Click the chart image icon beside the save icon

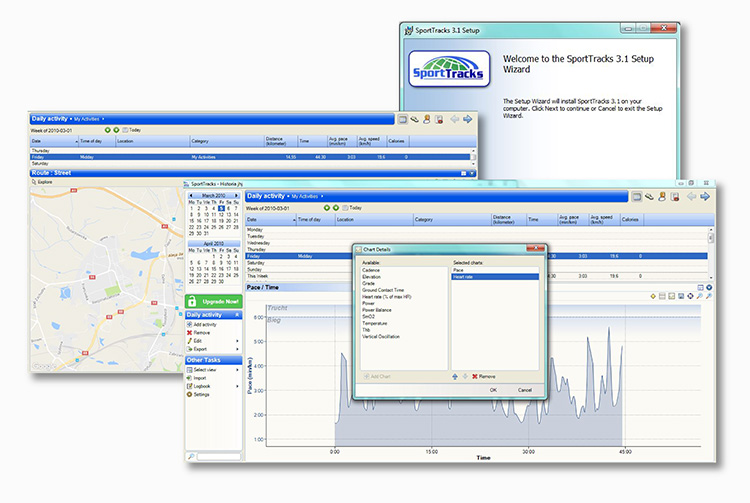[x=672, y=296]
